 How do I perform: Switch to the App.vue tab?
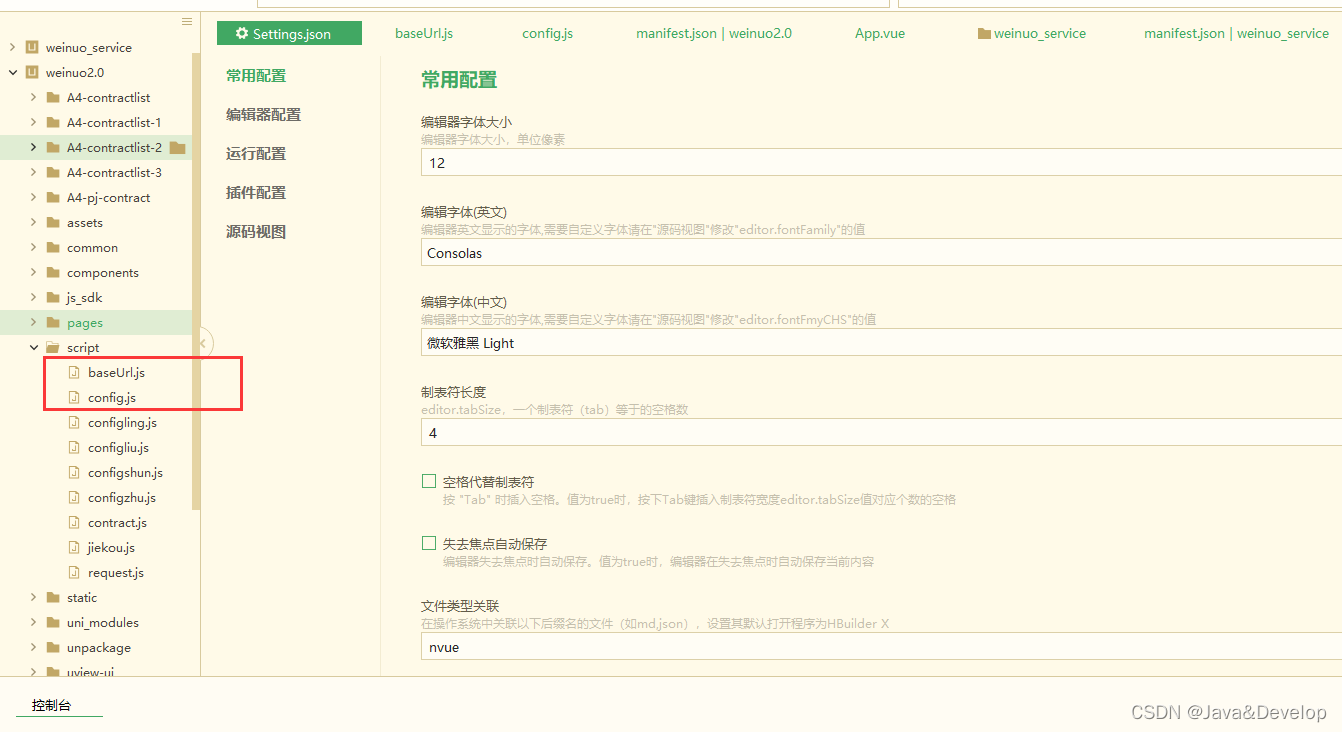click(x=880, y=33)
